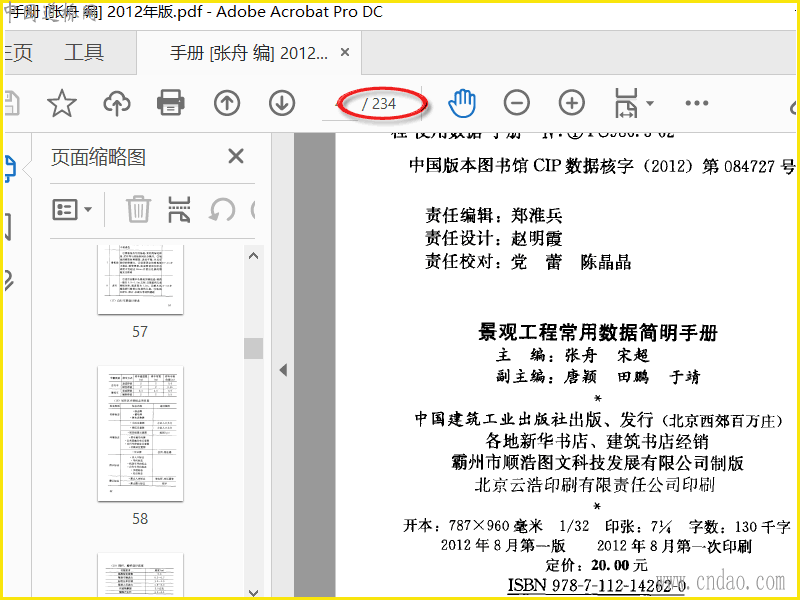The width and height of the screenshot is (800, 600).
Task: Go to next page with down arrow
Action: coord(282,103)
